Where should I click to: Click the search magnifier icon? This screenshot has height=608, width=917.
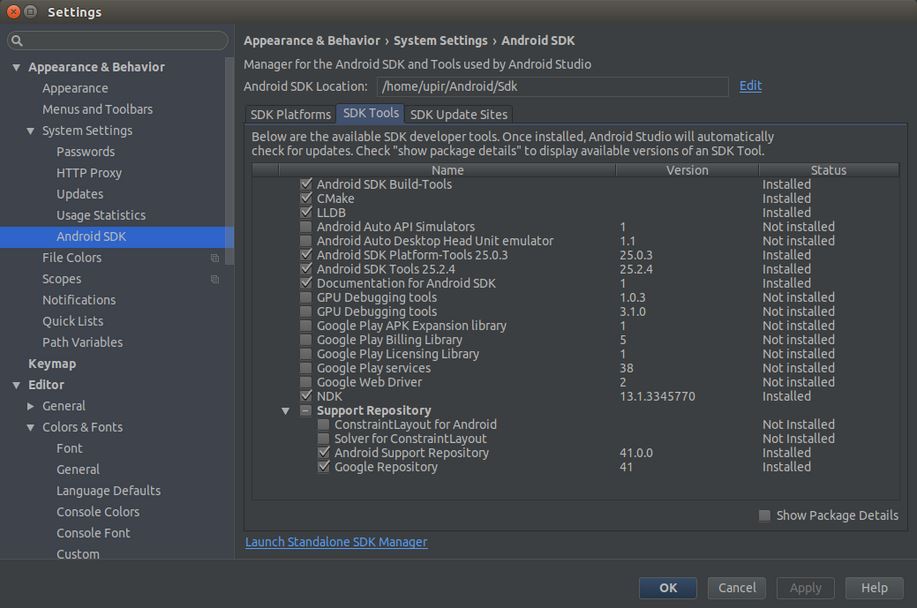click(17, 40)
